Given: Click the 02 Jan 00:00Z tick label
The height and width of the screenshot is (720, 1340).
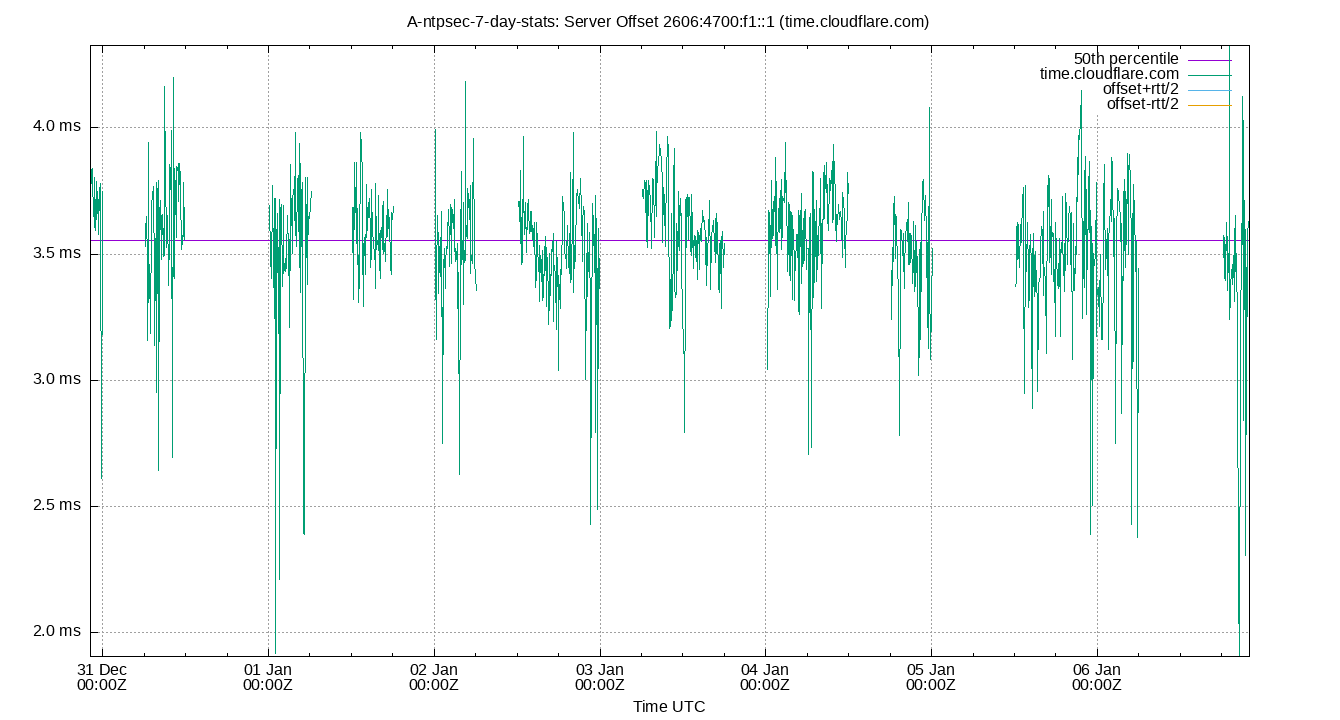Looking at the screenshot, I should pos(432,676).
